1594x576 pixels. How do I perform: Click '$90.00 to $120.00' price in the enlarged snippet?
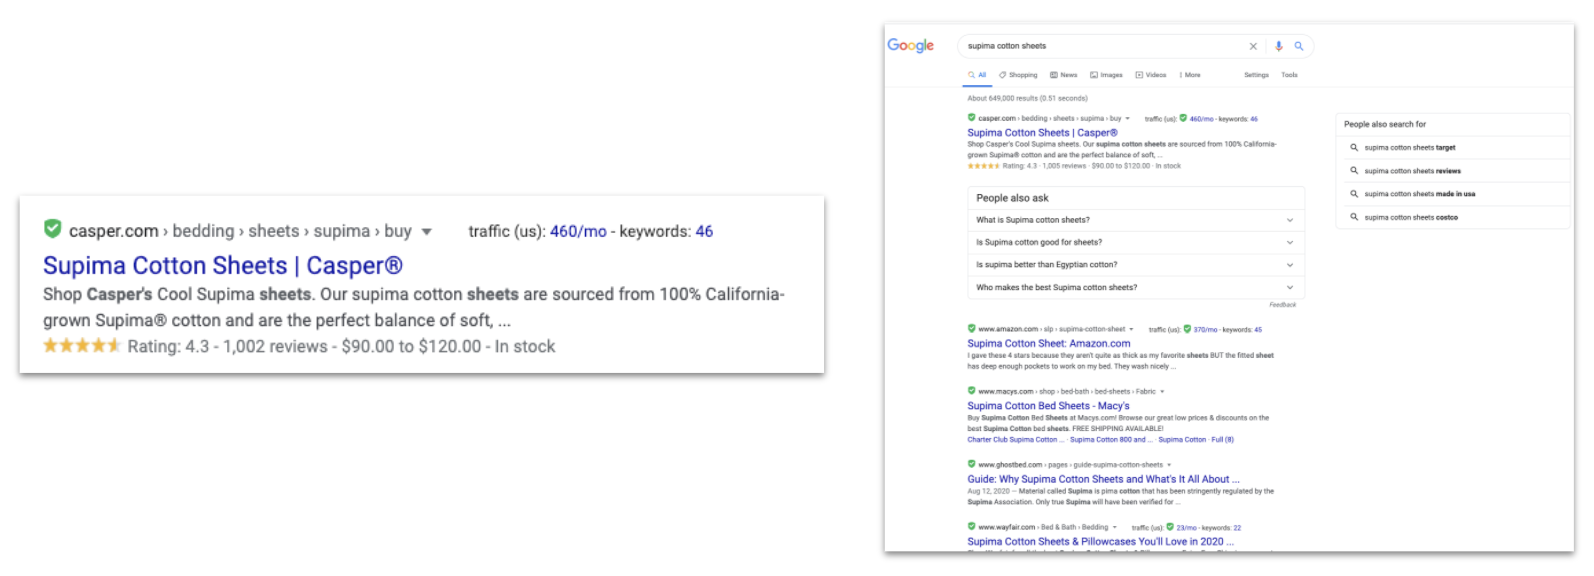(411, 347)
